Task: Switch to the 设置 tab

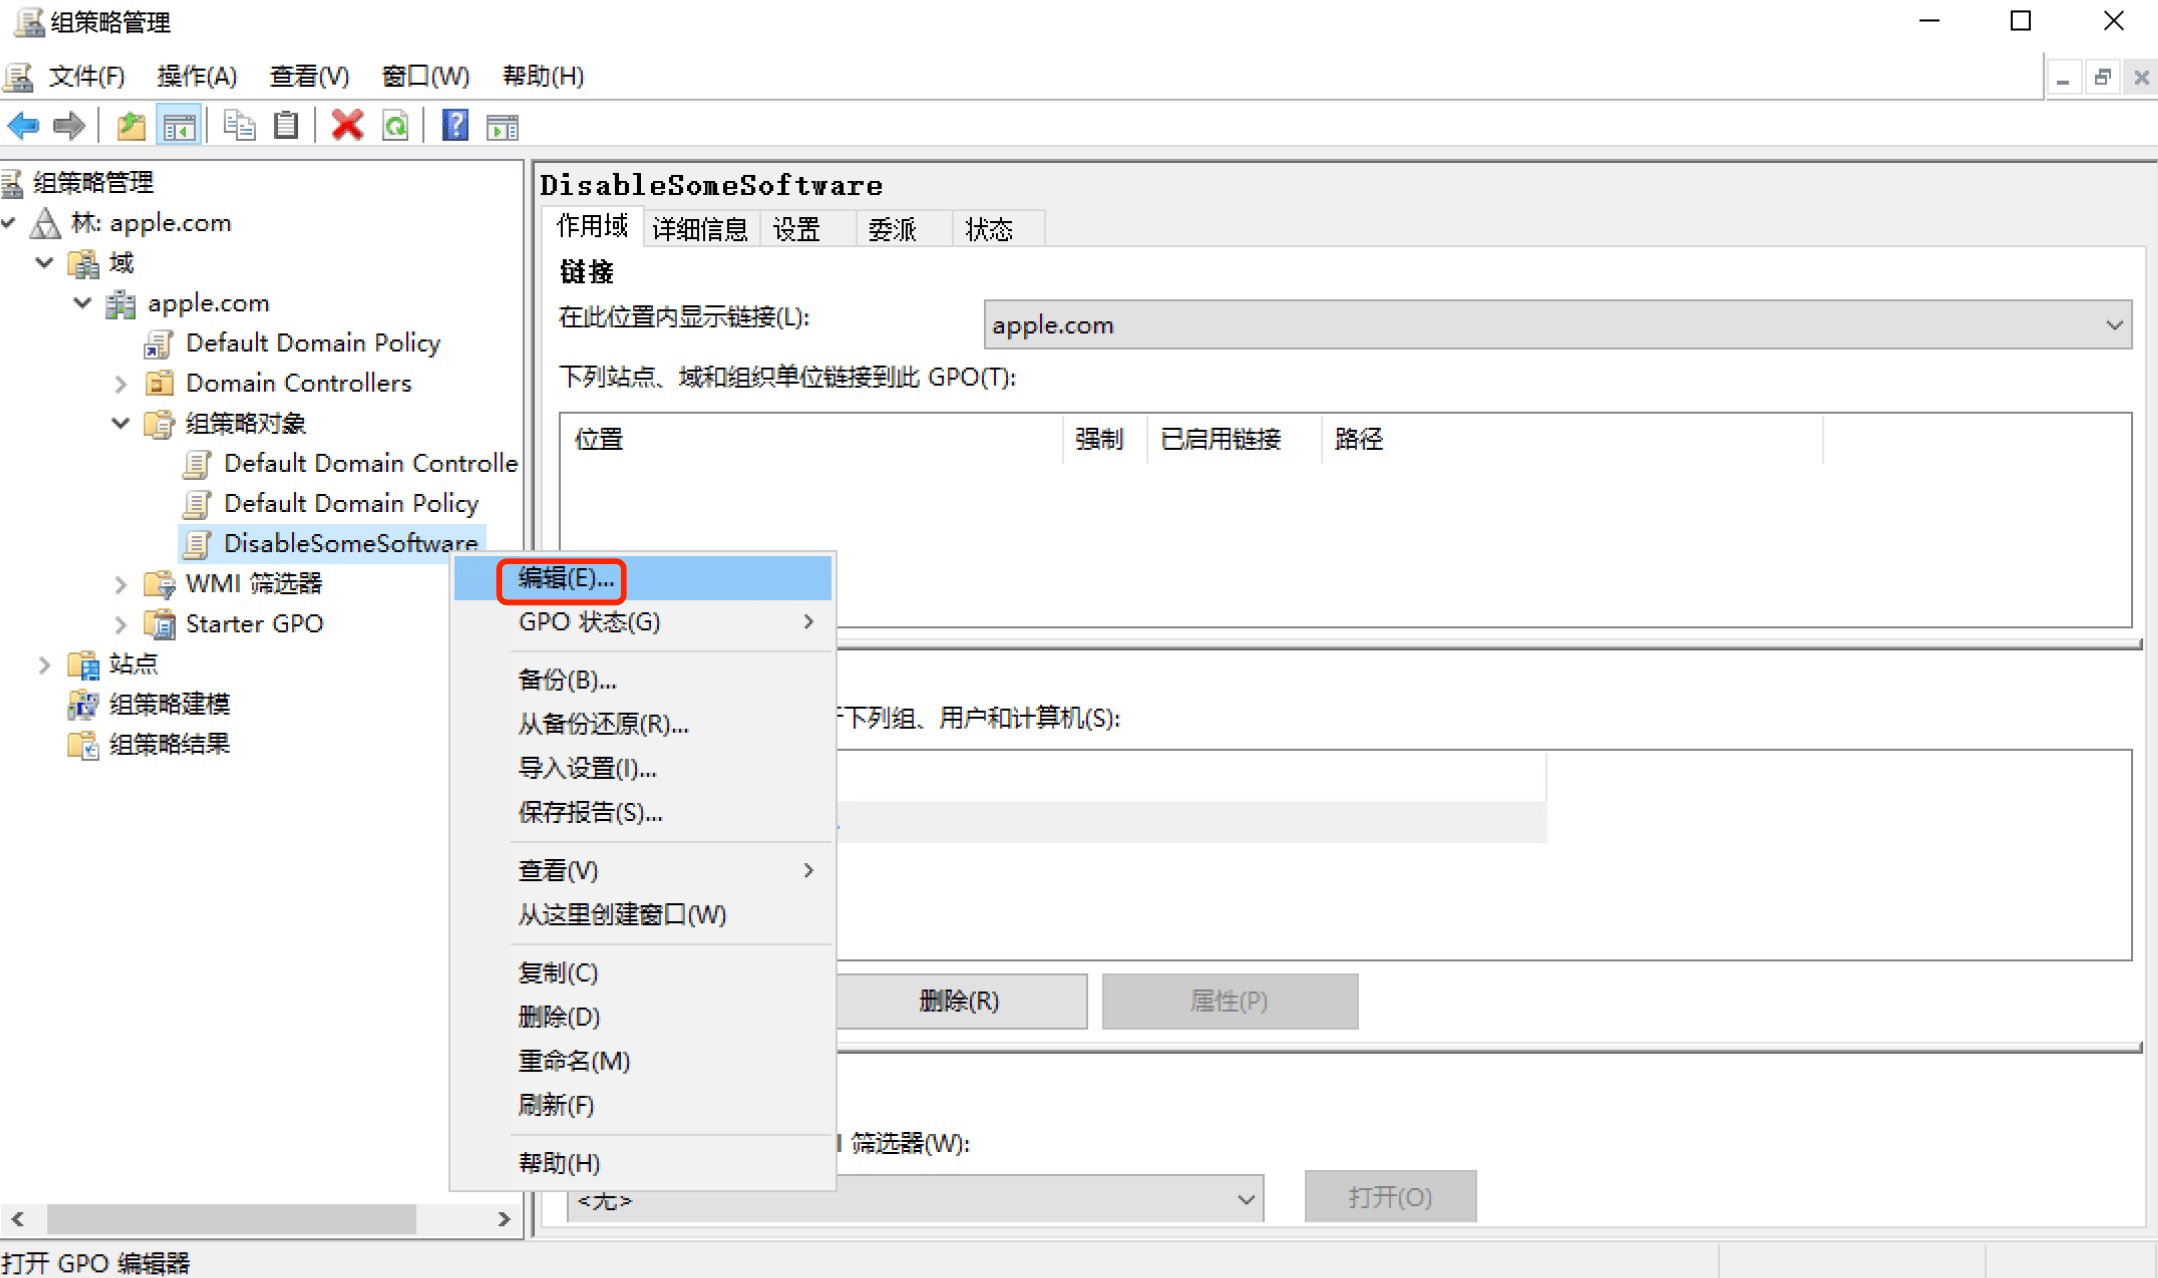Action: point(797,230)
